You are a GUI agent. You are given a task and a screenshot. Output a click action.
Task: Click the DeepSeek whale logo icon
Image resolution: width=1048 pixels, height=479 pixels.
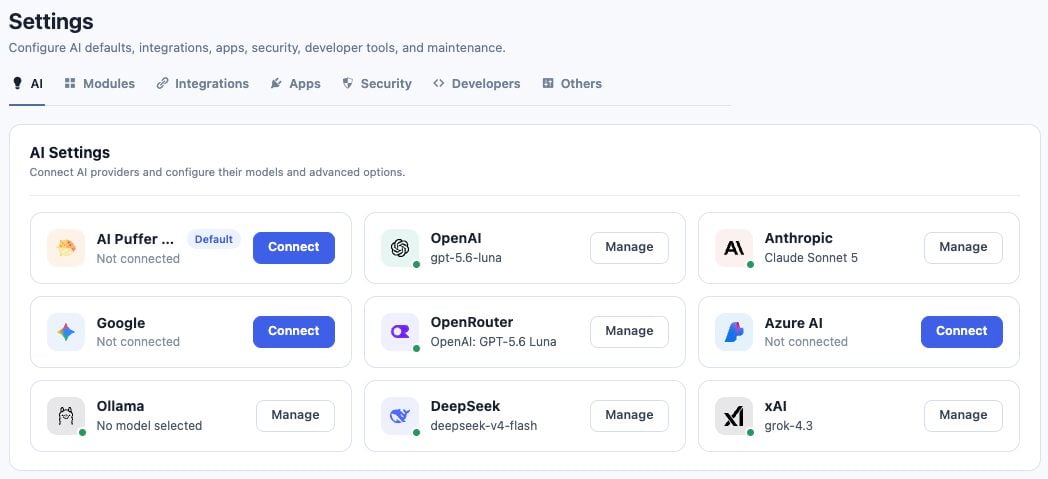coord(400,416)
